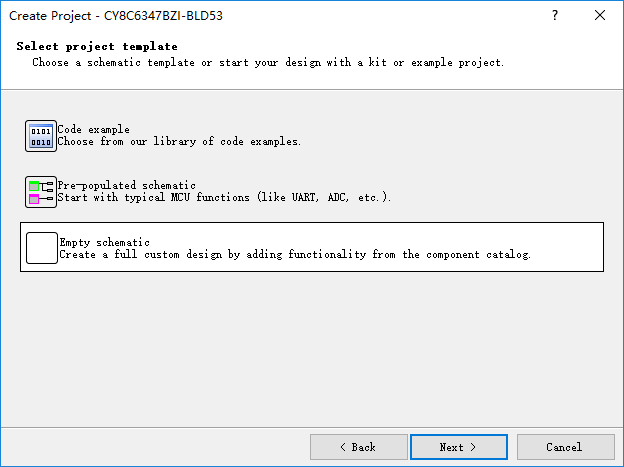Go back with the Back button

(x=359, y=447)
